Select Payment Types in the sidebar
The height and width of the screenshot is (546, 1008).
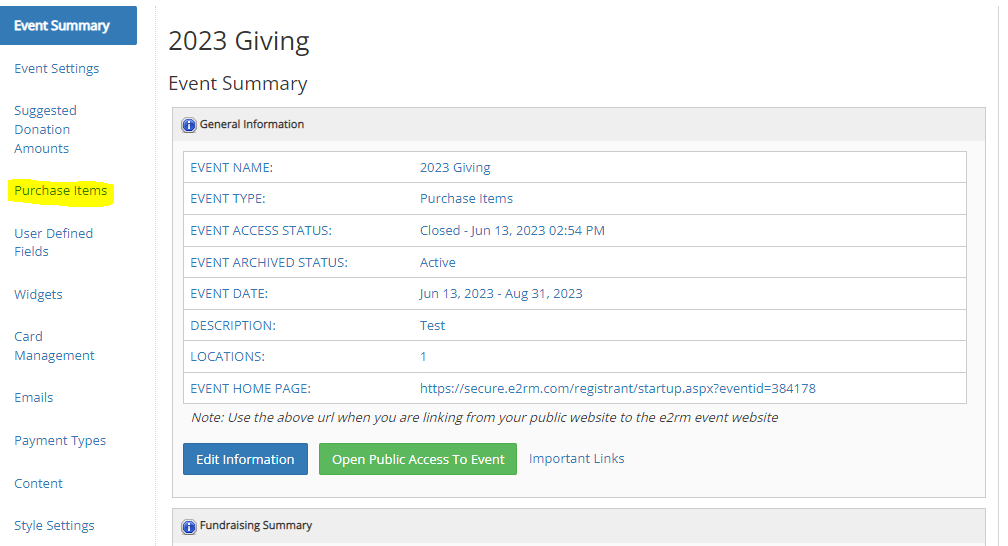pyautogui.click(x=60, y=441)
